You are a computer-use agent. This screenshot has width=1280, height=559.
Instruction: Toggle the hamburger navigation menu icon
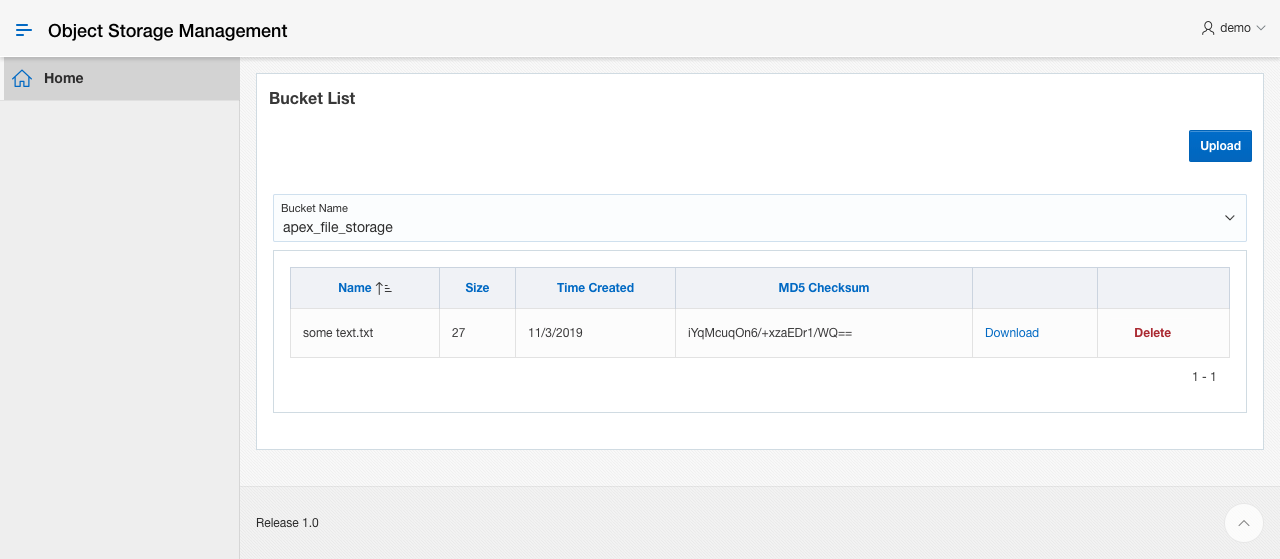[x=24, y=30]
